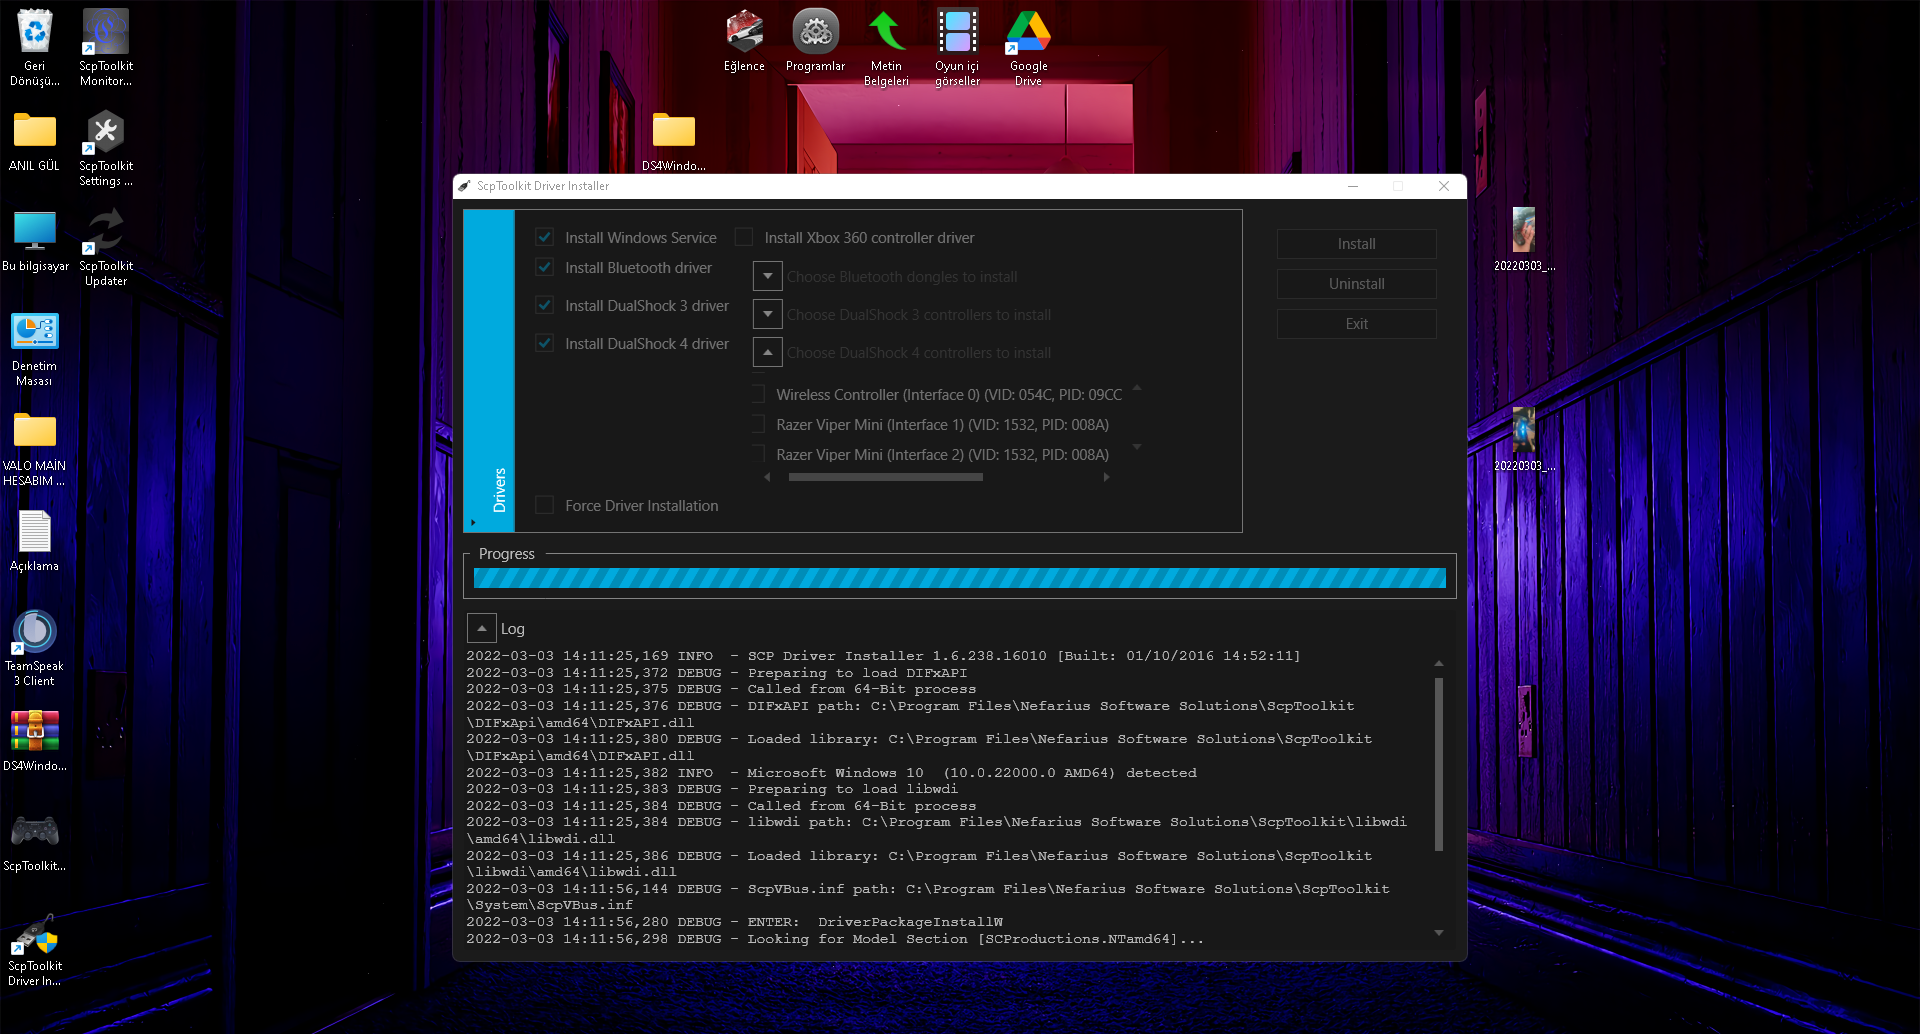Uncheck Install DualShock 3 driver
This screenshot has width=1920, height=1034.
tap(545, 305)
